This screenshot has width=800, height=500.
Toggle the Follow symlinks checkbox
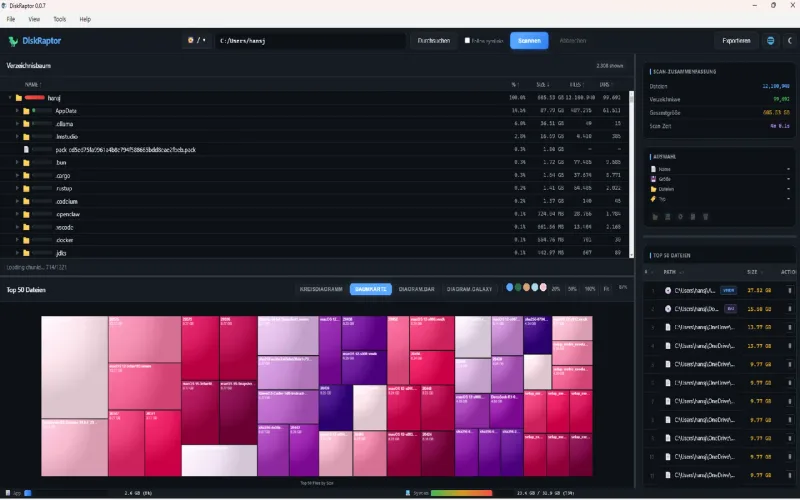pos(467,40)
